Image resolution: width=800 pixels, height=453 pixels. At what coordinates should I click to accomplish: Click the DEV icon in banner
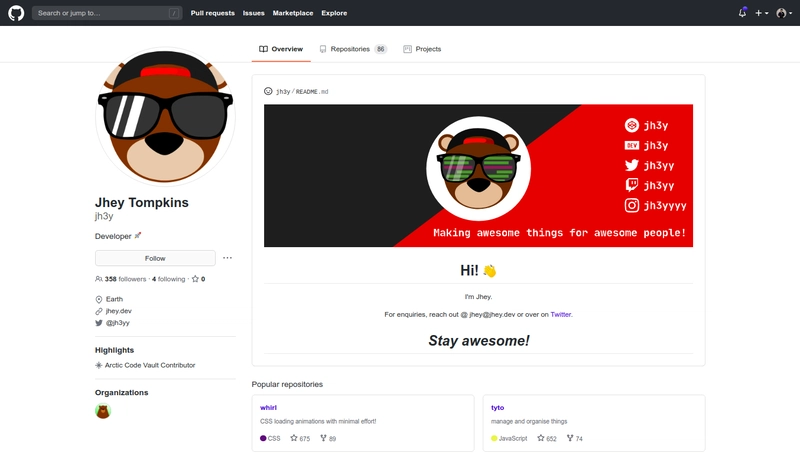point(632,145)
